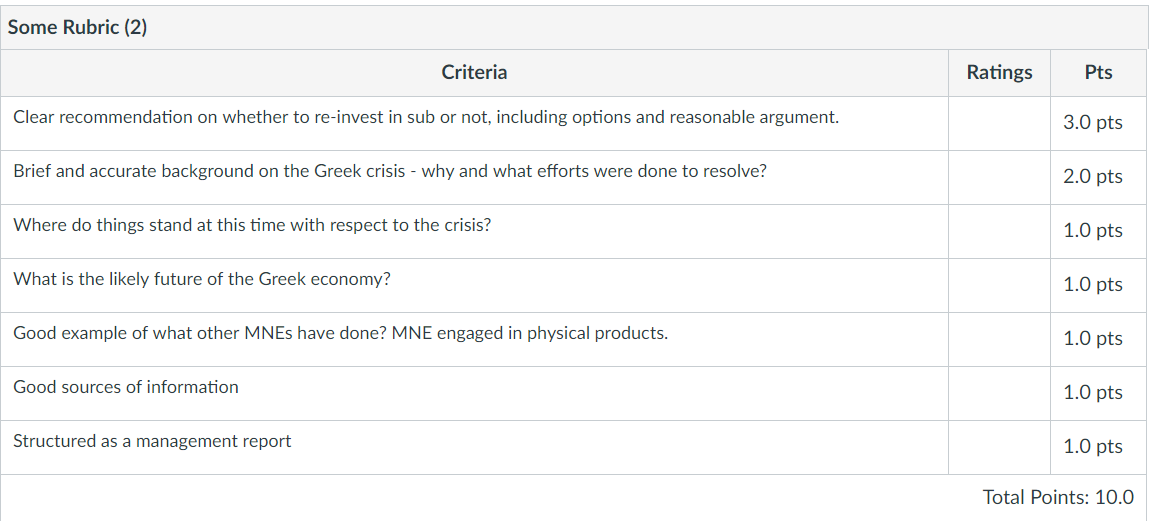
Task: Select the 'Structured as a management report' criterion
Action: tap(152, 441)
